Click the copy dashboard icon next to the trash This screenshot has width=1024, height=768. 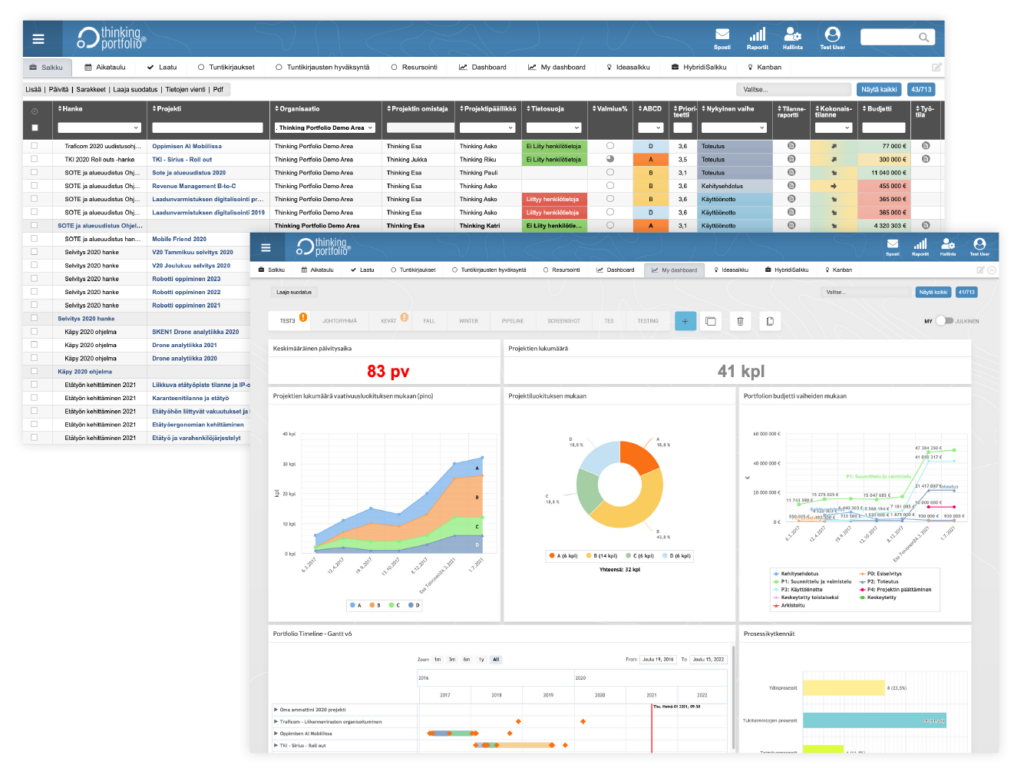point(768,321)
